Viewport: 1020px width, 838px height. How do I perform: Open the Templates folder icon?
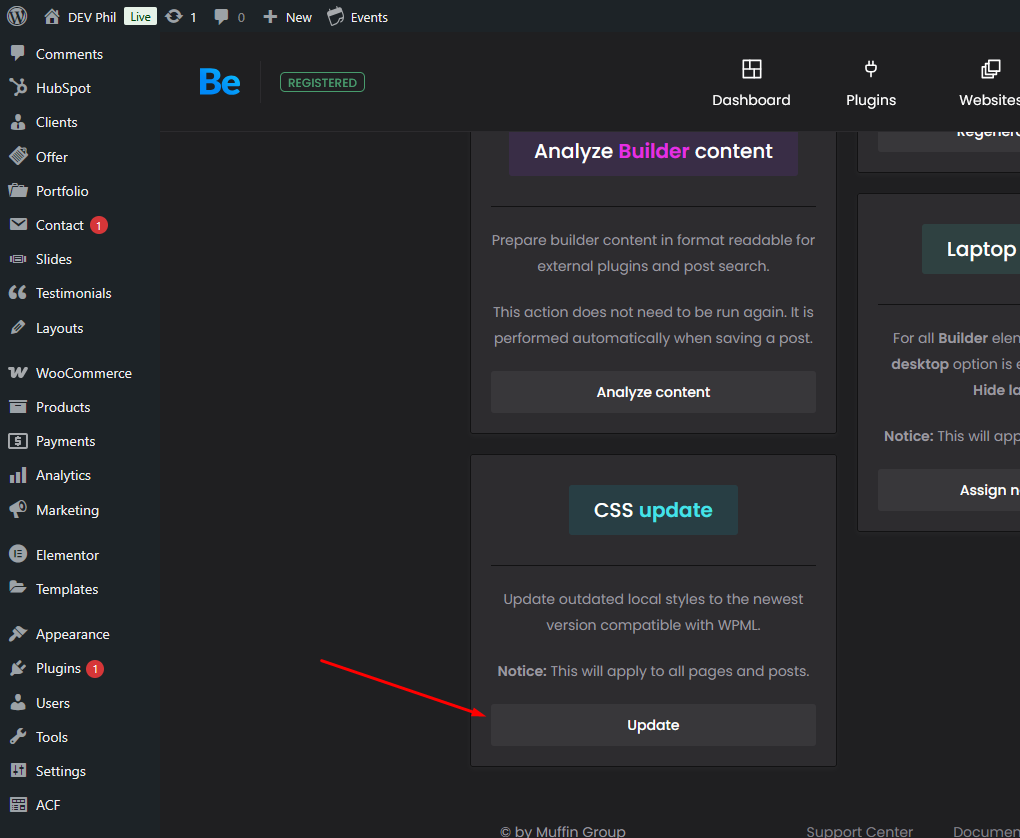pos(18,588)
